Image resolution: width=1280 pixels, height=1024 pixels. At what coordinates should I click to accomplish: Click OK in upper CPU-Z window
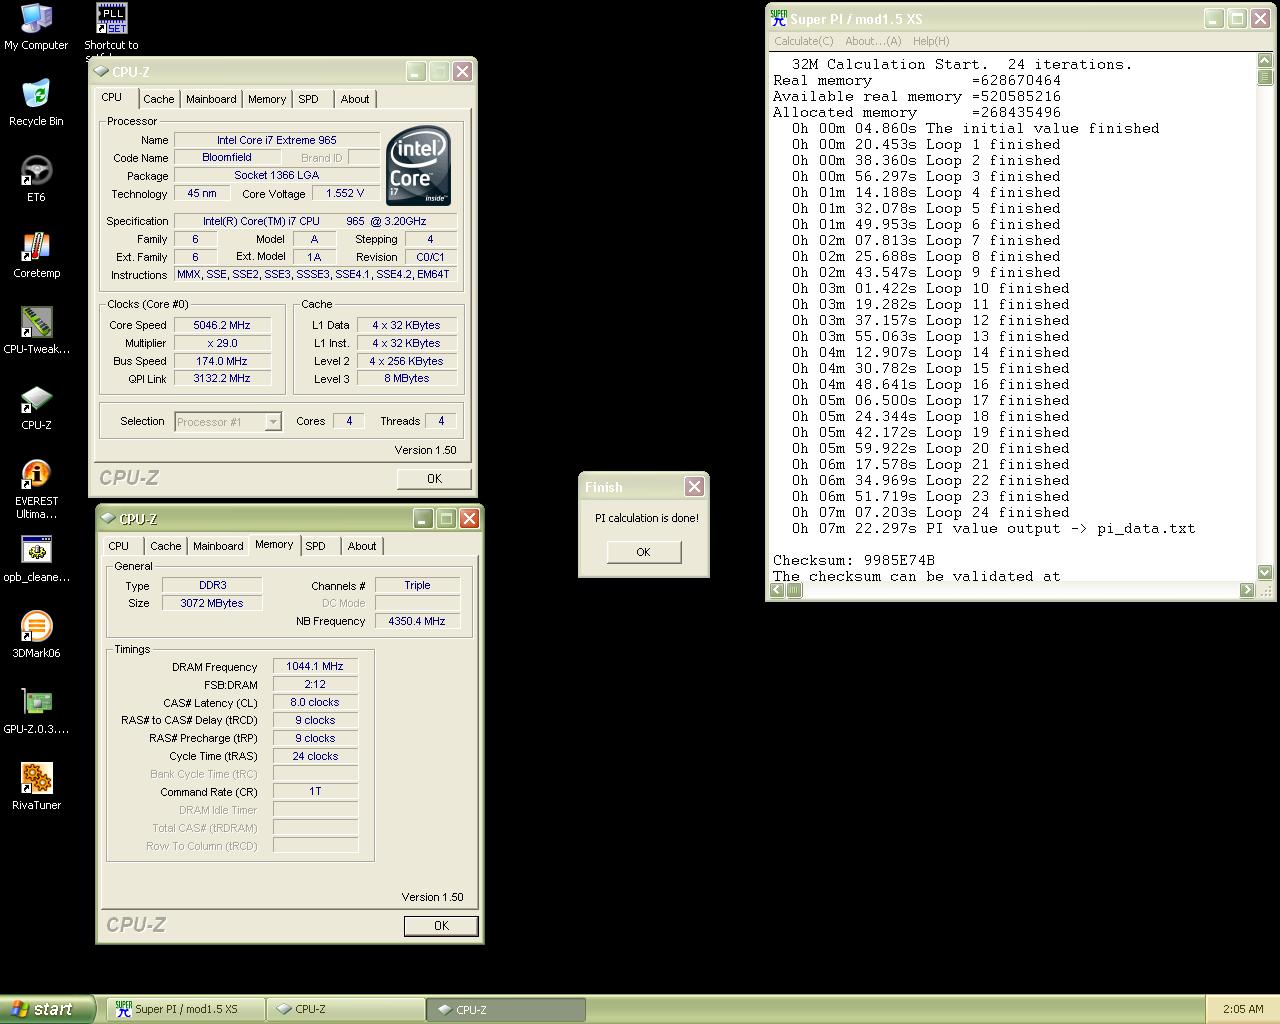(x=434, y=479)
